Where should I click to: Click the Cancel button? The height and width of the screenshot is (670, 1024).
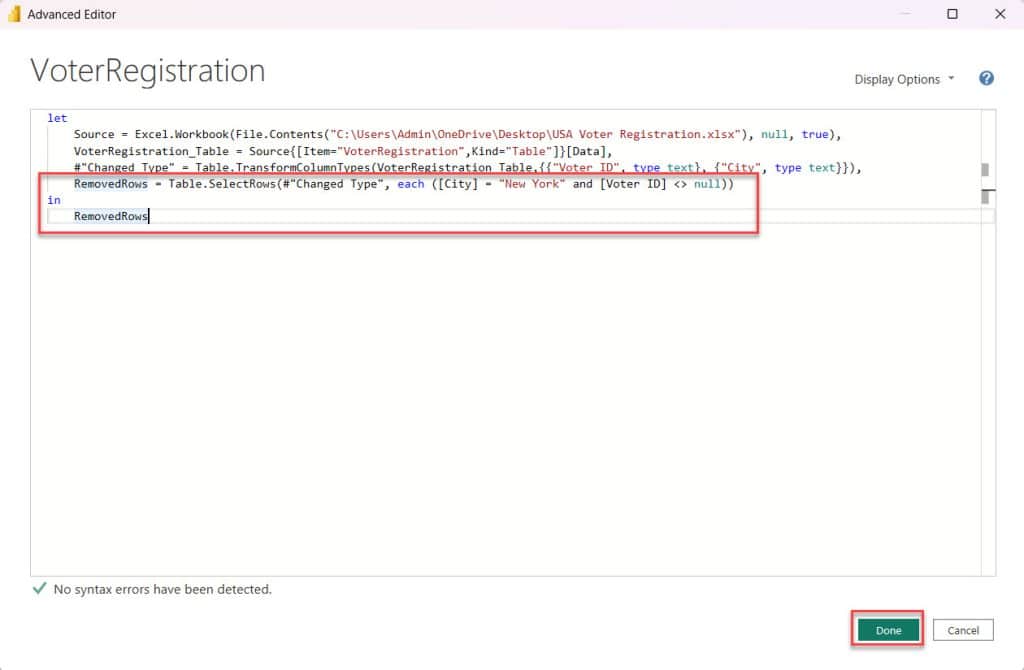(x=963, y=630)
